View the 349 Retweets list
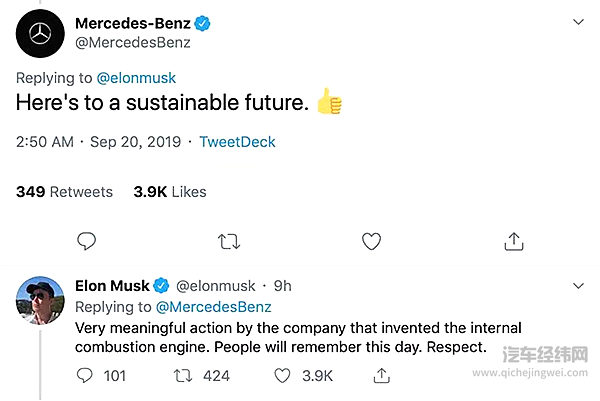This screenshot has width=600, height=401. click(64, 191)
